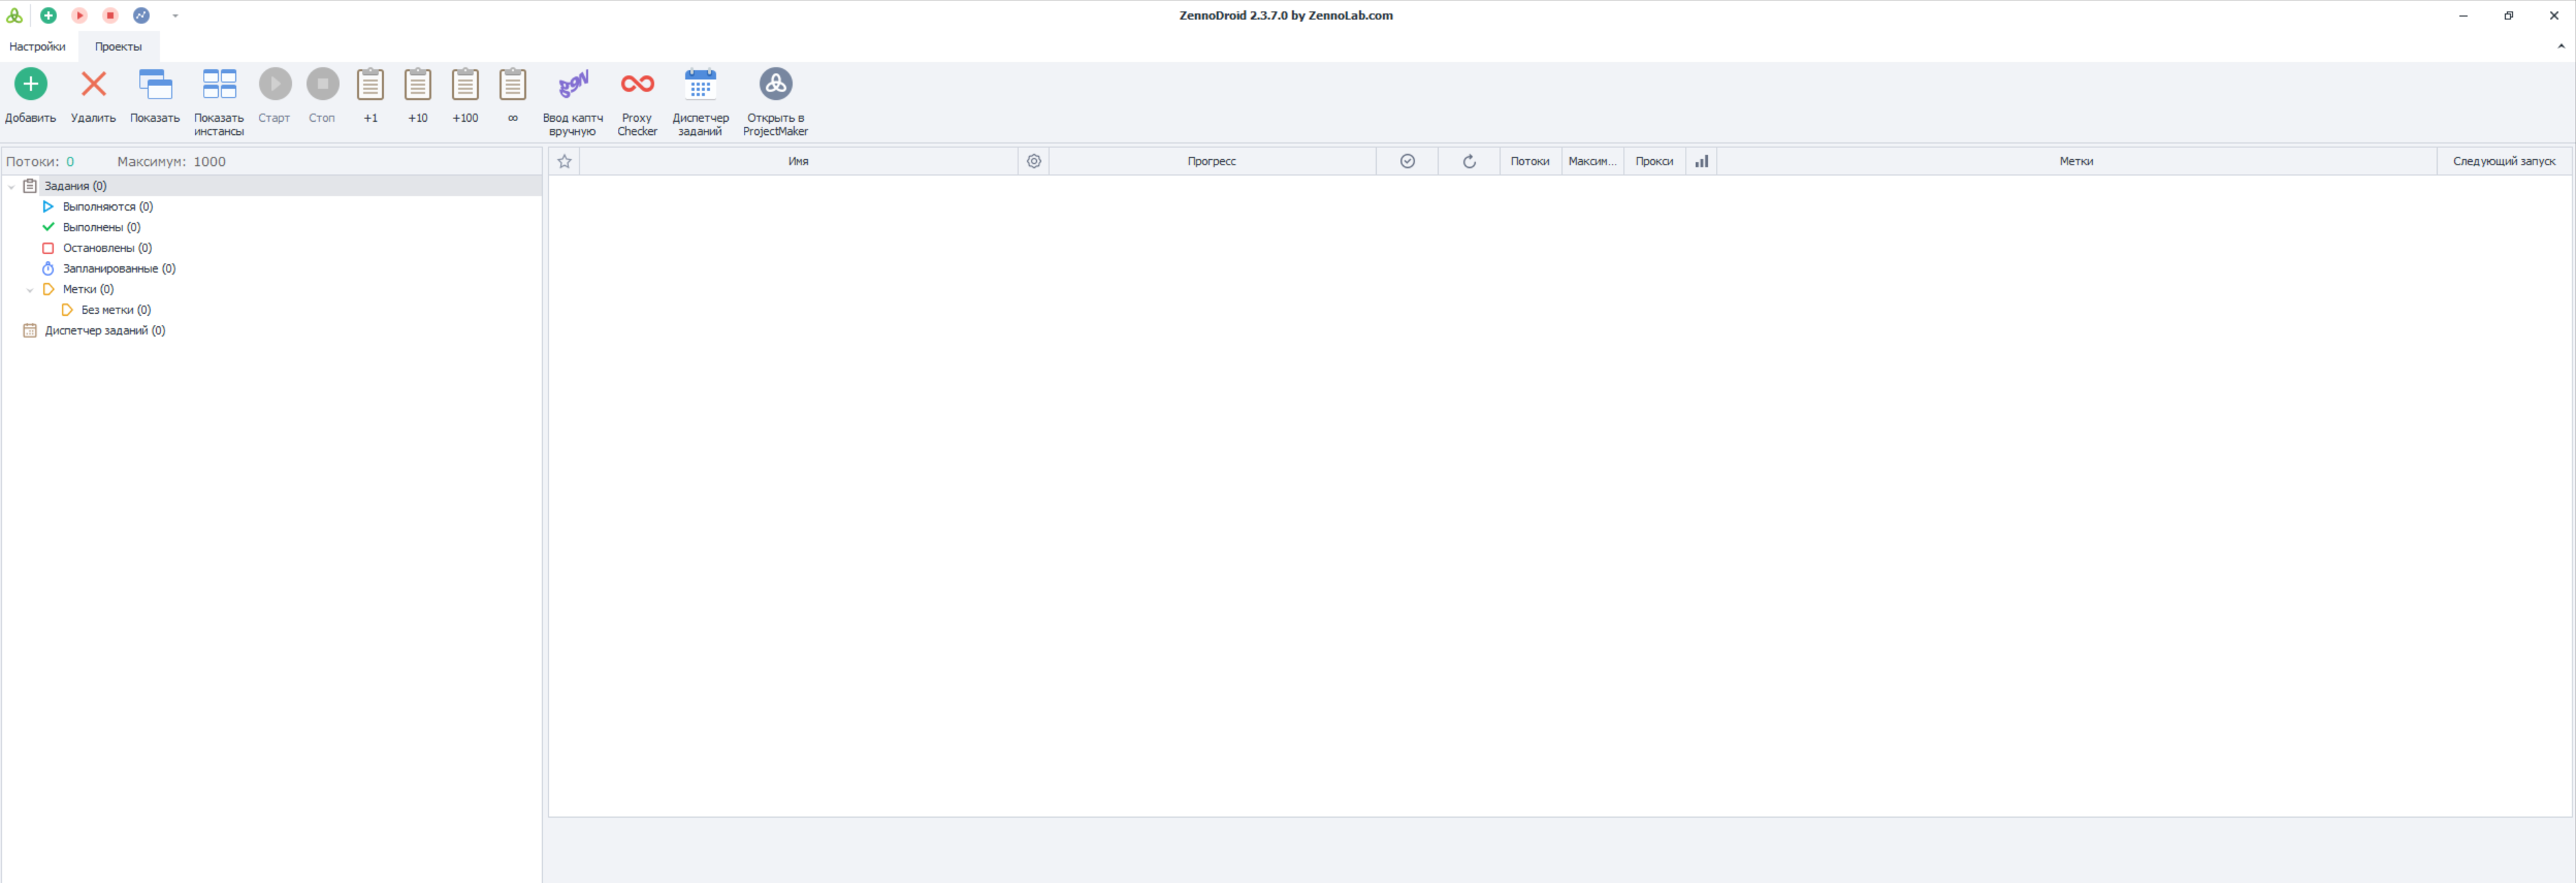Collapse the Метки tree node

30,290
